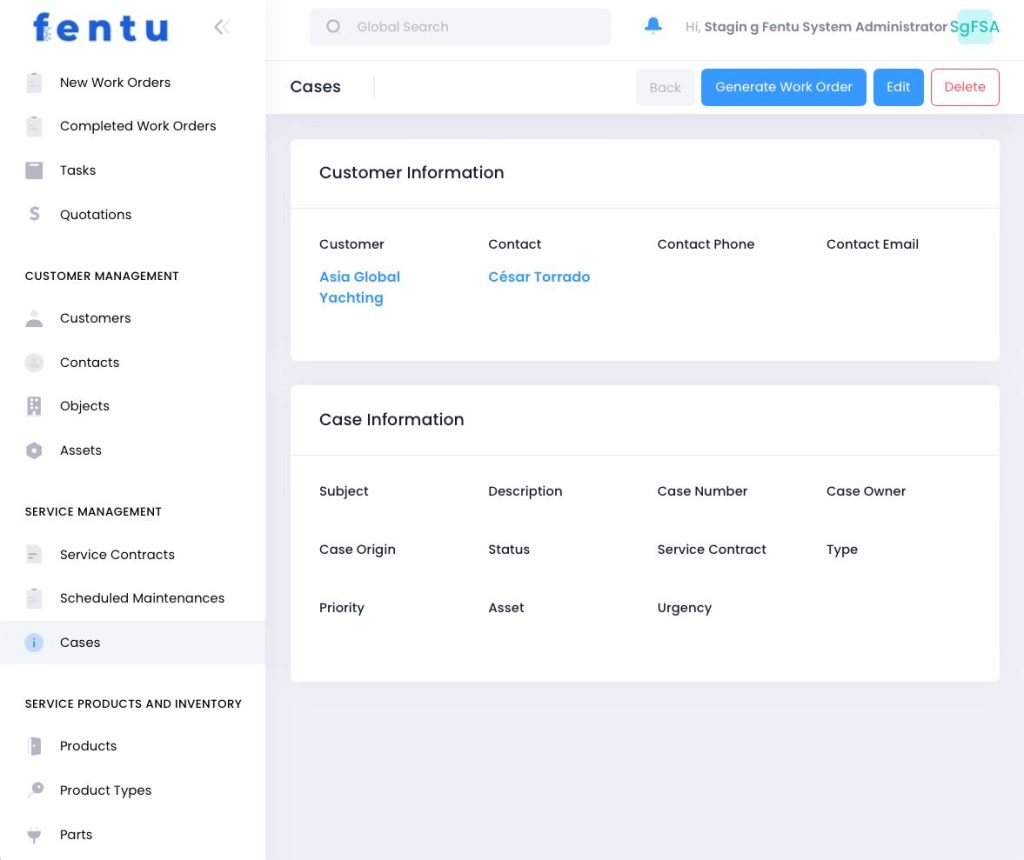Click the Edit button
This screenshot has width=1024, height=860.
pyautogui.click(x=898, y=87)
